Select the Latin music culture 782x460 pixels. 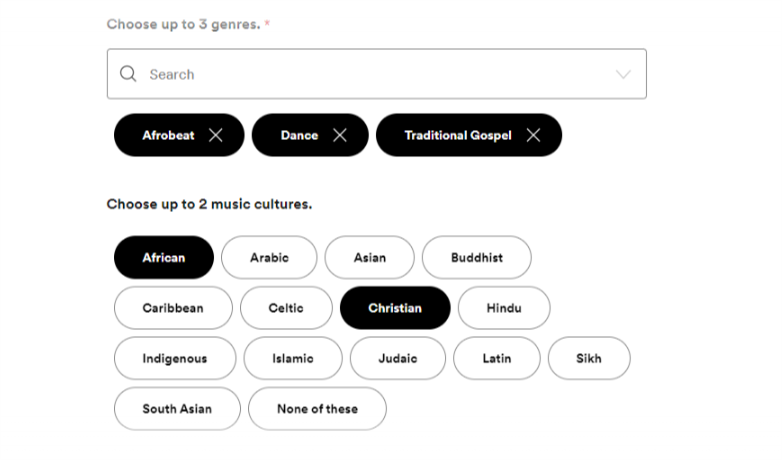pyautogui.click(x=496, y=358)
